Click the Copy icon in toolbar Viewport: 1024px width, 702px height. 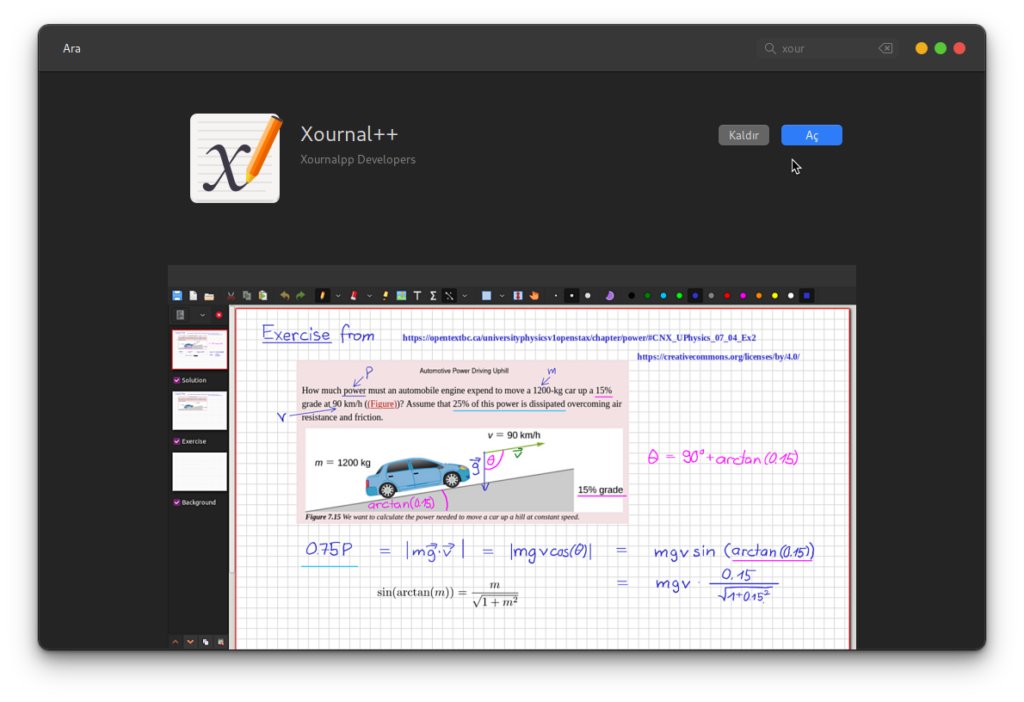pos(247,296)
